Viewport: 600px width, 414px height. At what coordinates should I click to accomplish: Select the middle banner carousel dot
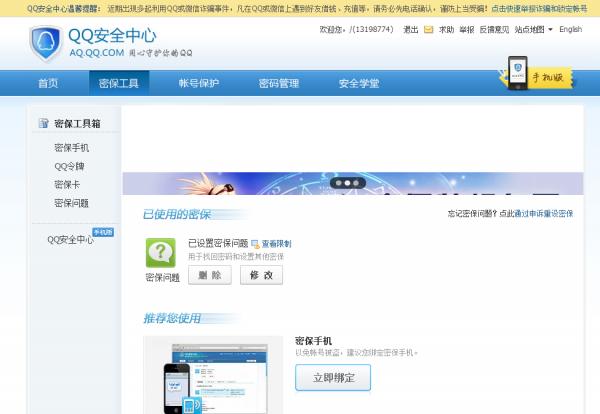347,183
